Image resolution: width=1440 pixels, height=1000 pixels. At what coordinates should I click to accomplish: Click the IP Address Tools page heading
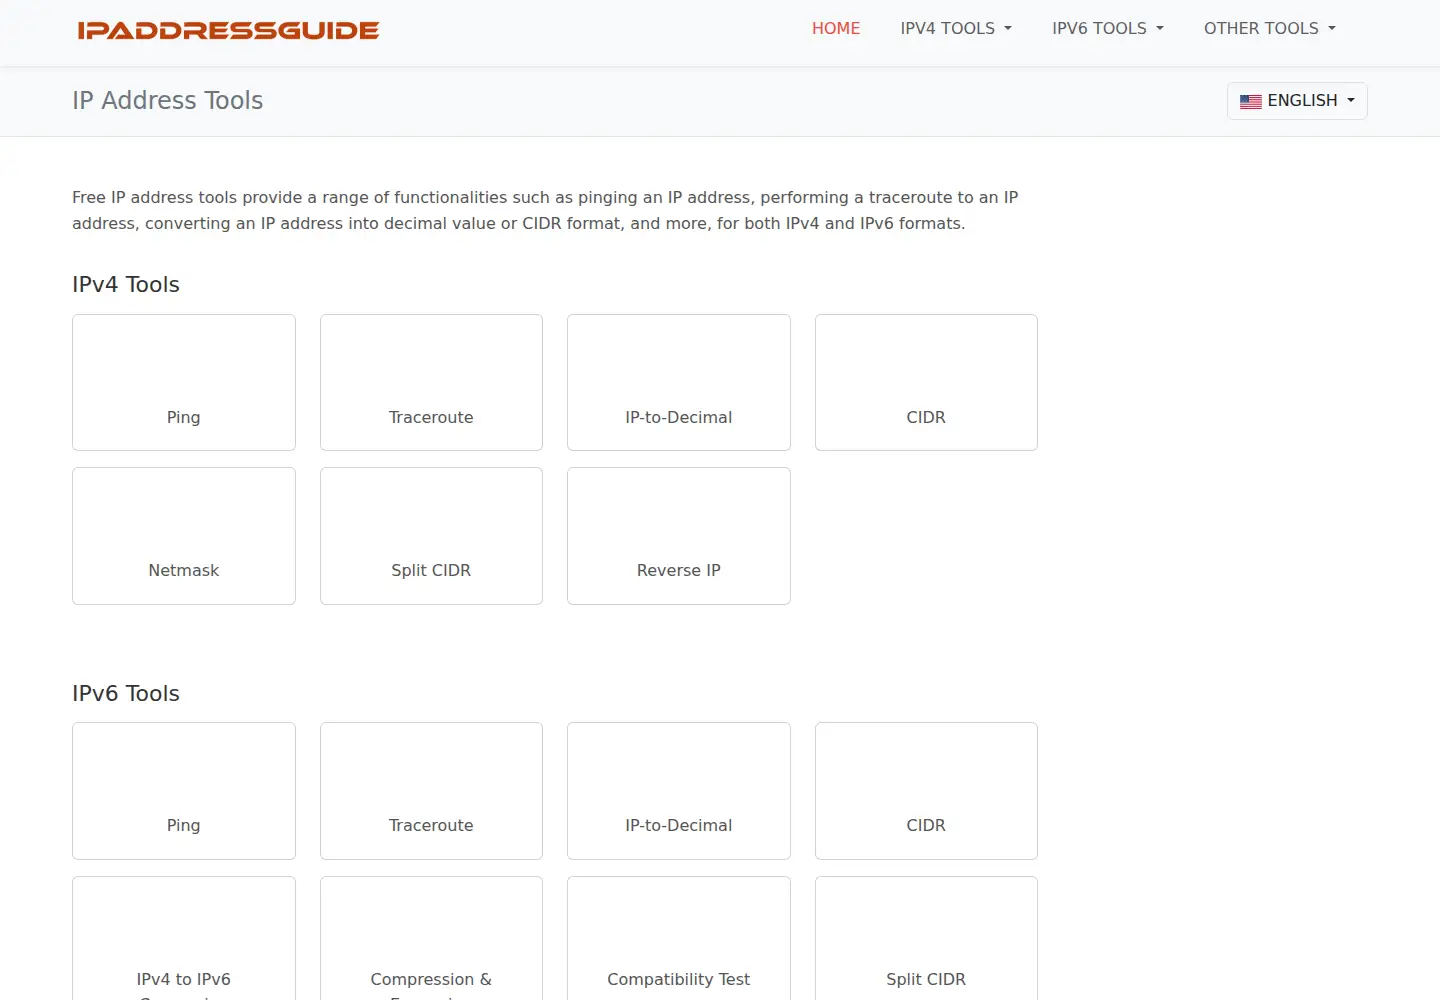[x=167, y=100]
